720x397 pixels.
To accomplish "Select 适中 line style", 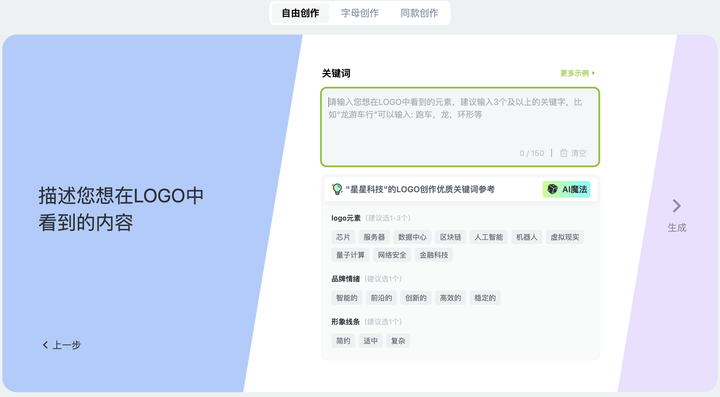I will pyautogui.click(x=371, y=341).
